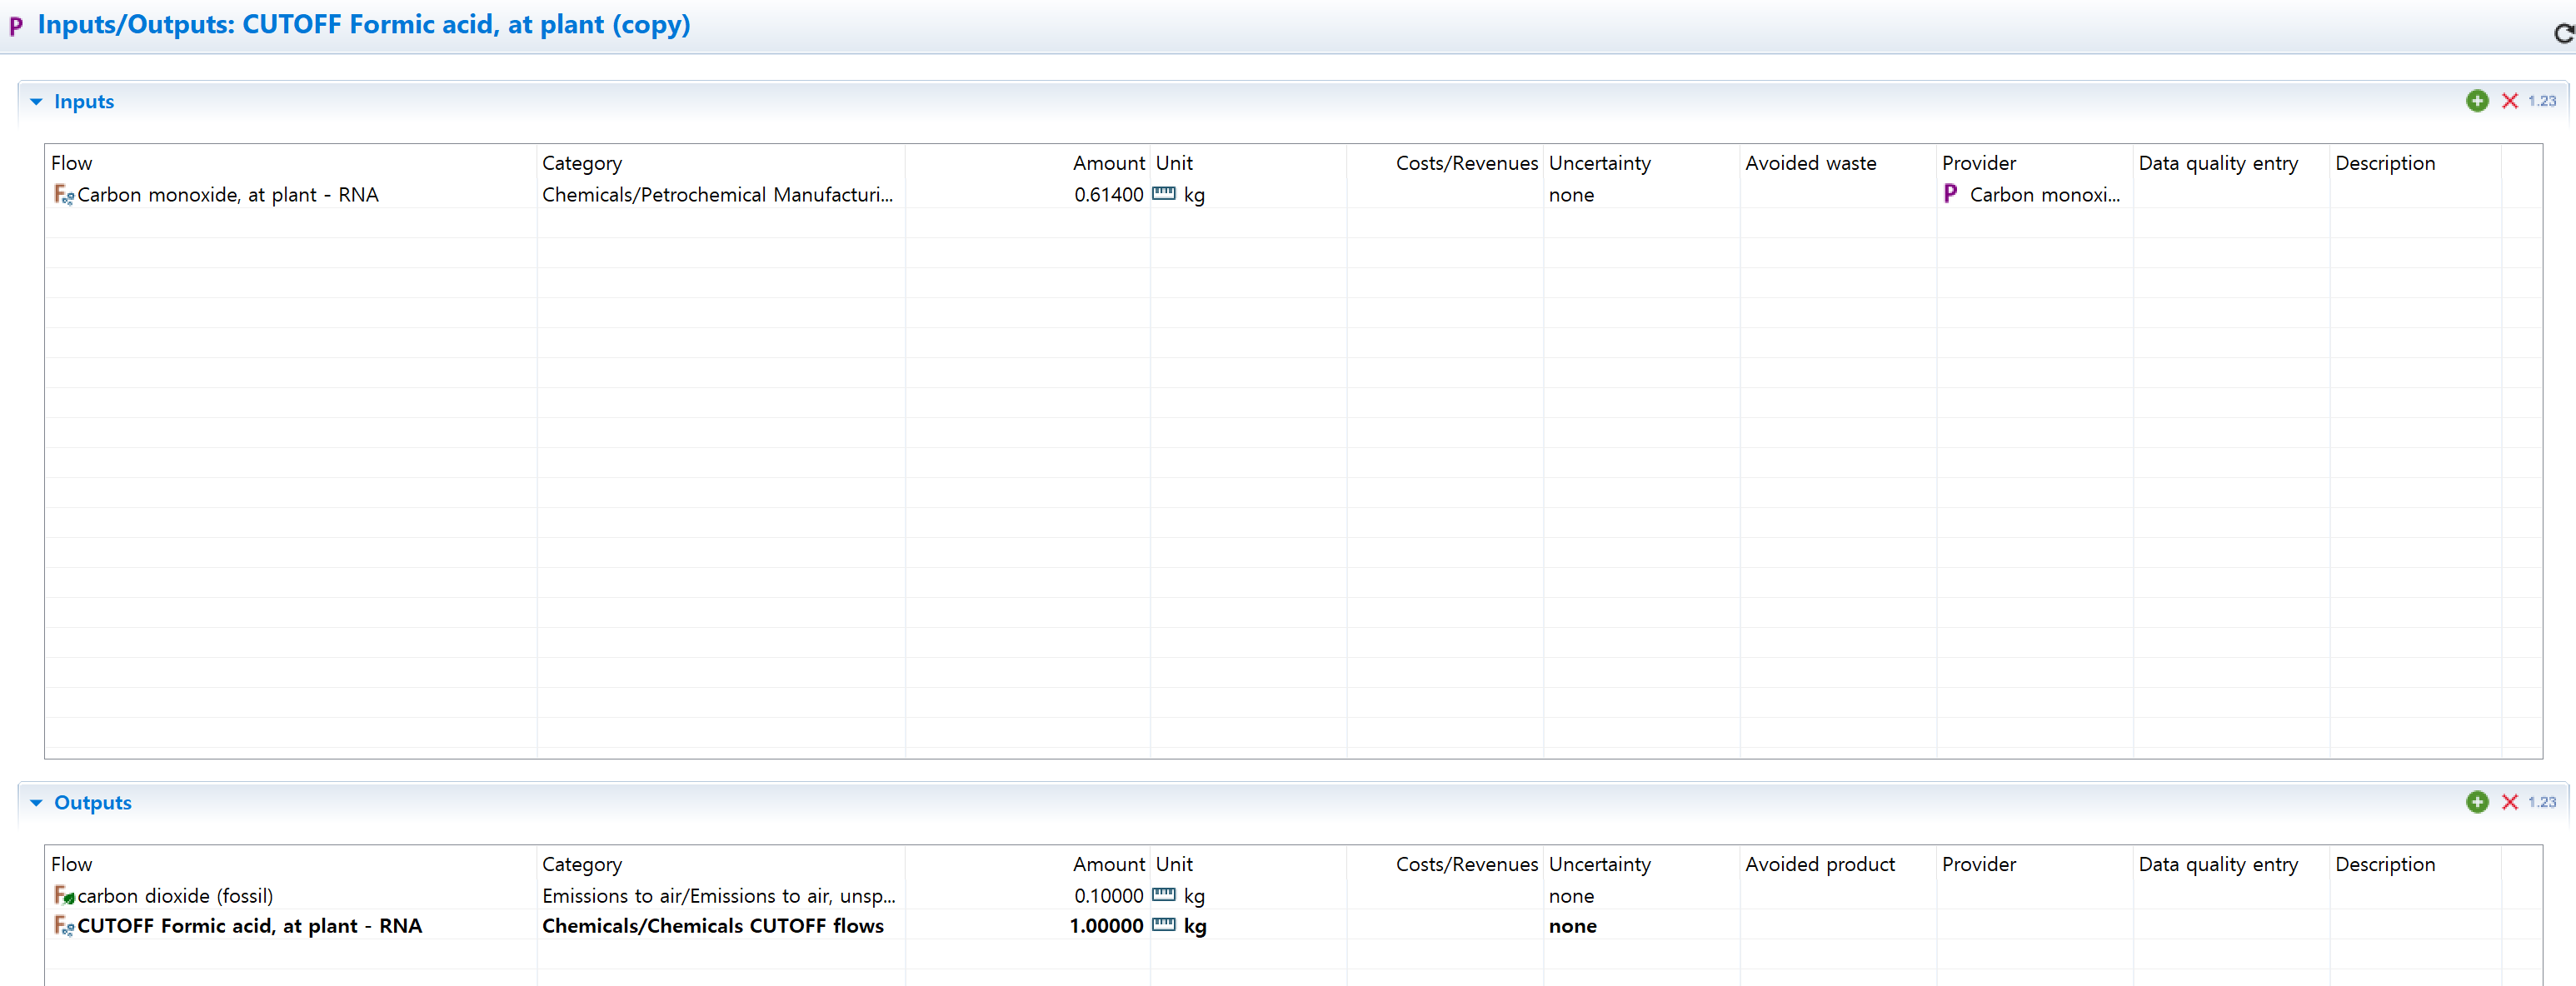The image size is (2576, 986).
Task: Click red remove button in Outputs section
Action: [x=2509, y=802]
